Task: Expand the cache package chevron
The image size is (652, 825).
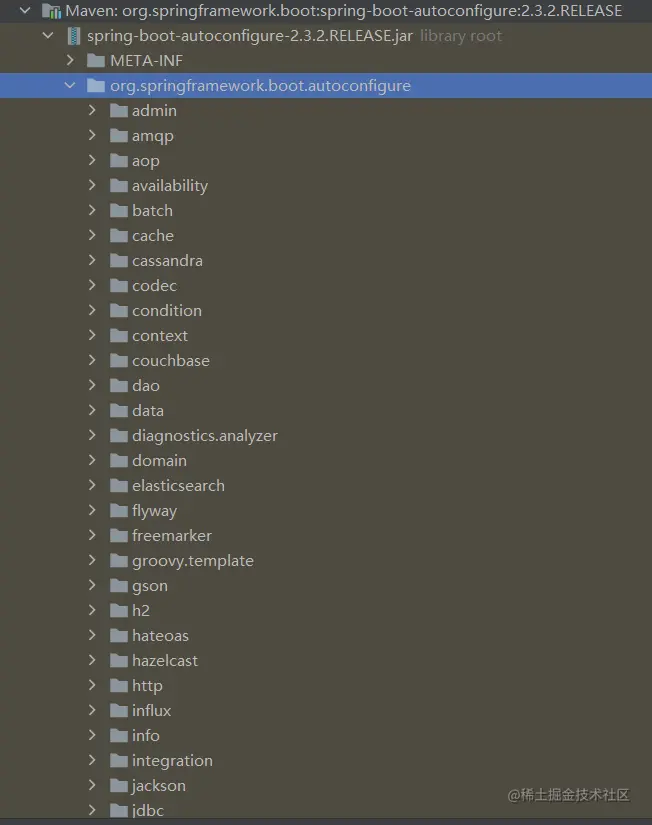Action: pos(92,235)
